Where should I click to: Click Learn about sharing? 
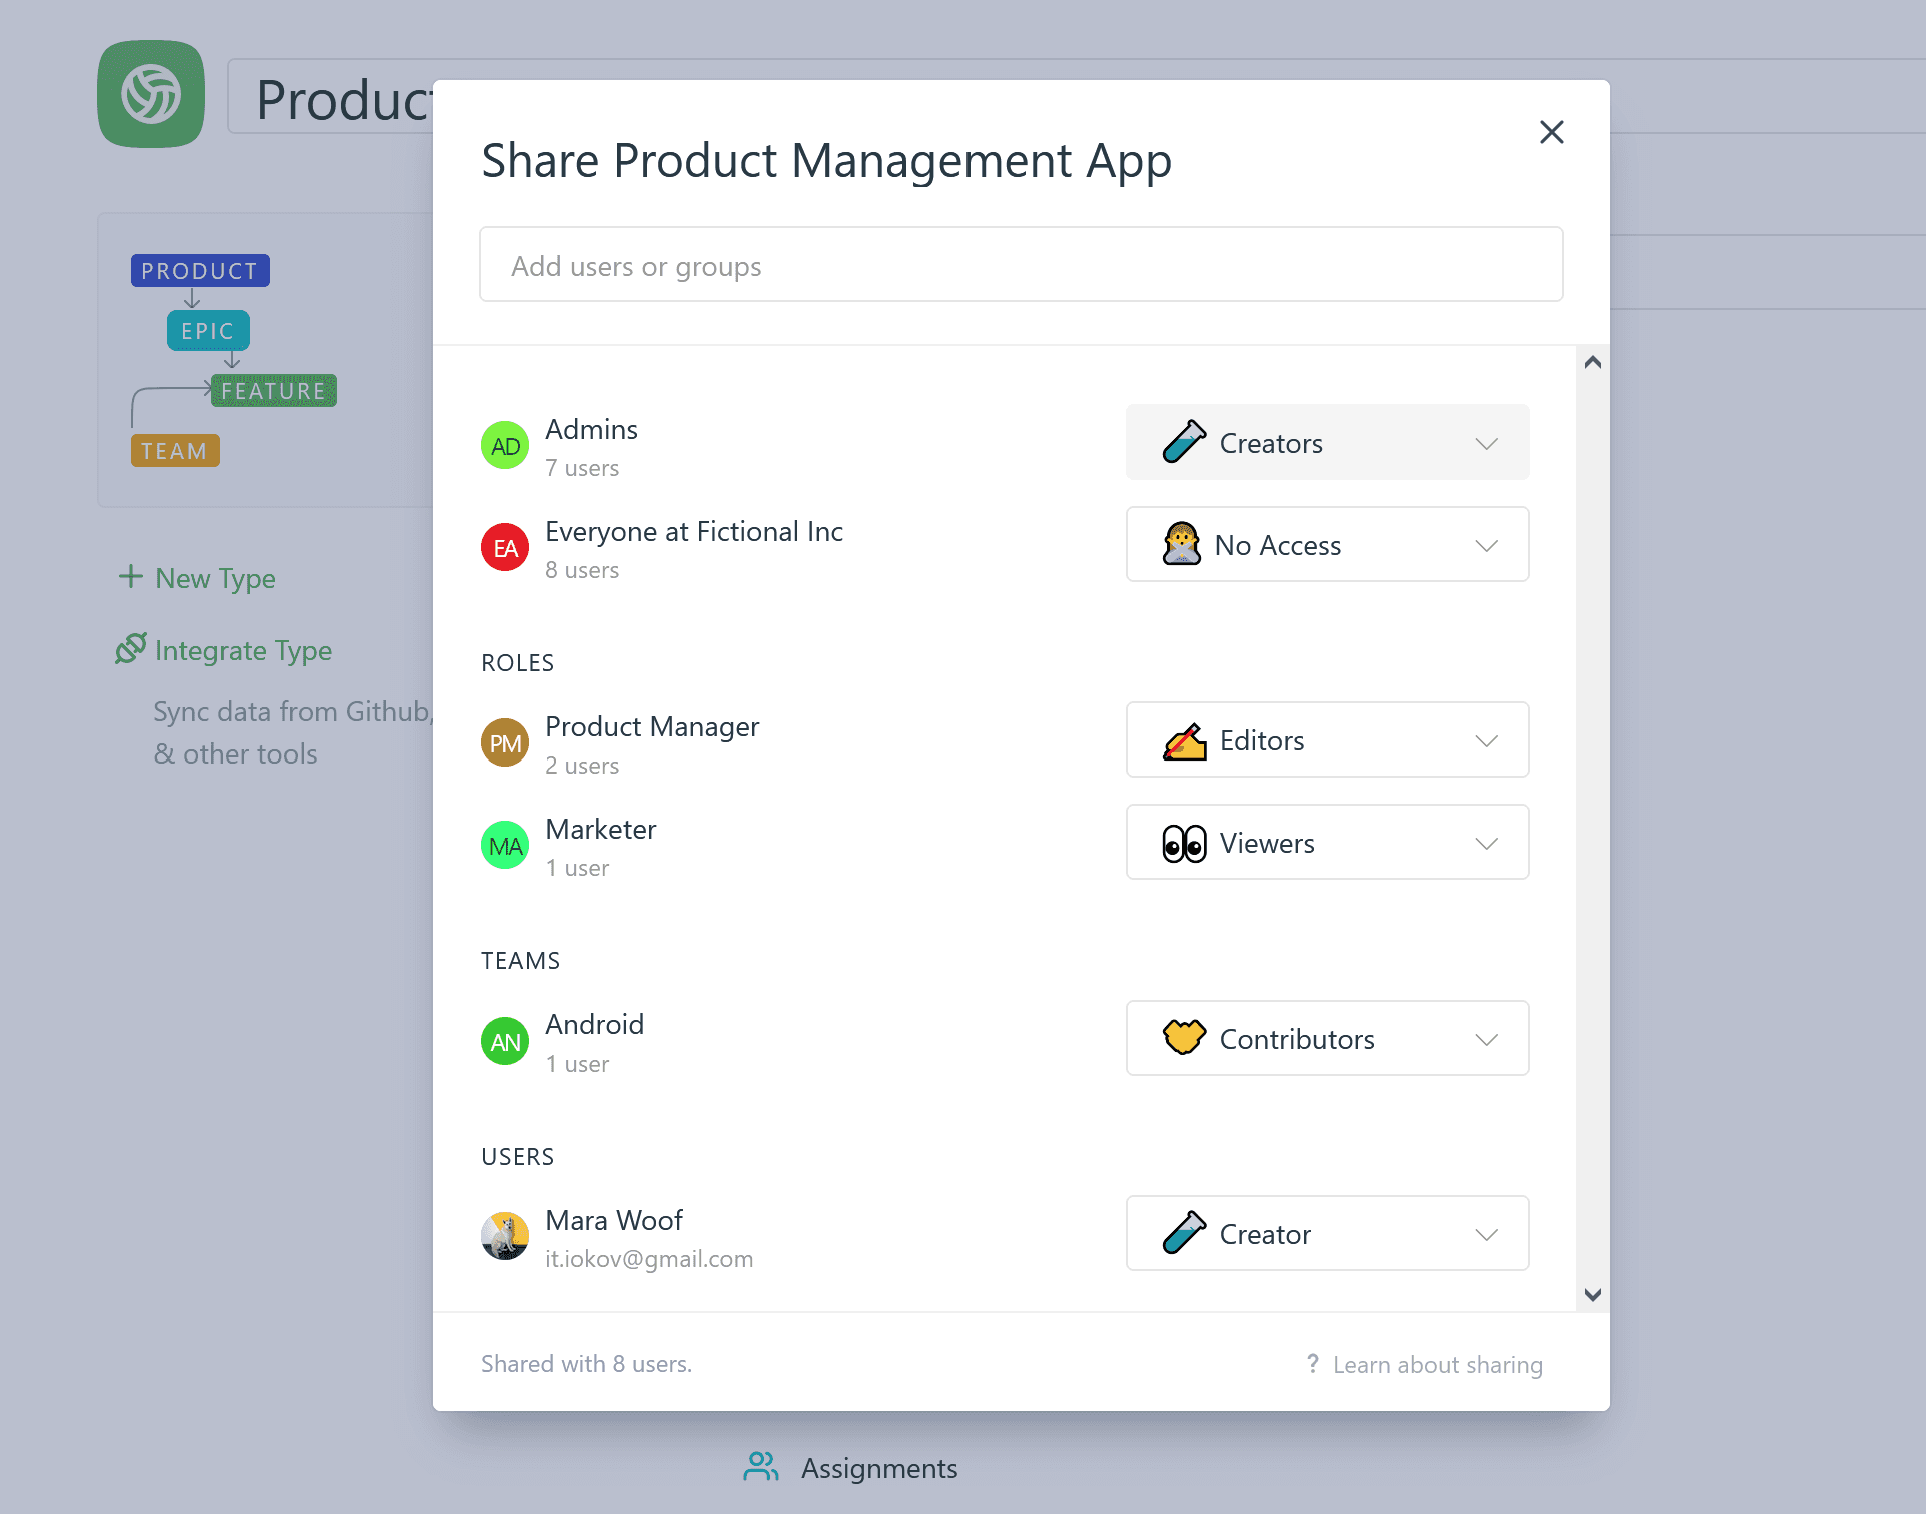1438,1364
